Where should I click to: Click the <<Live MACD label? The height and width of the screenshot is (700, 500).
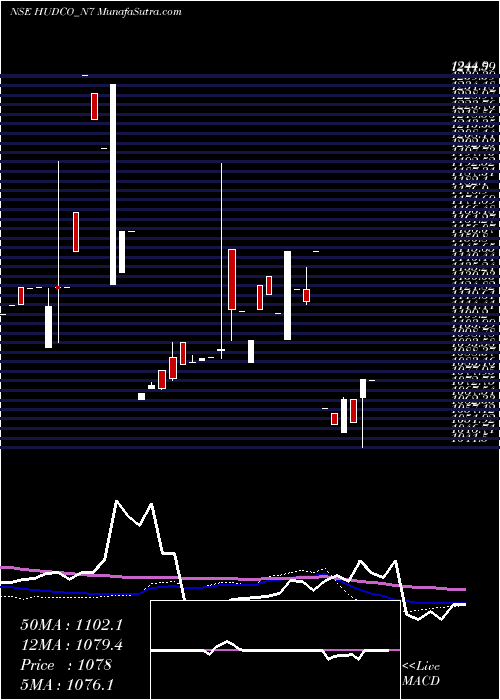click(421, 674)
